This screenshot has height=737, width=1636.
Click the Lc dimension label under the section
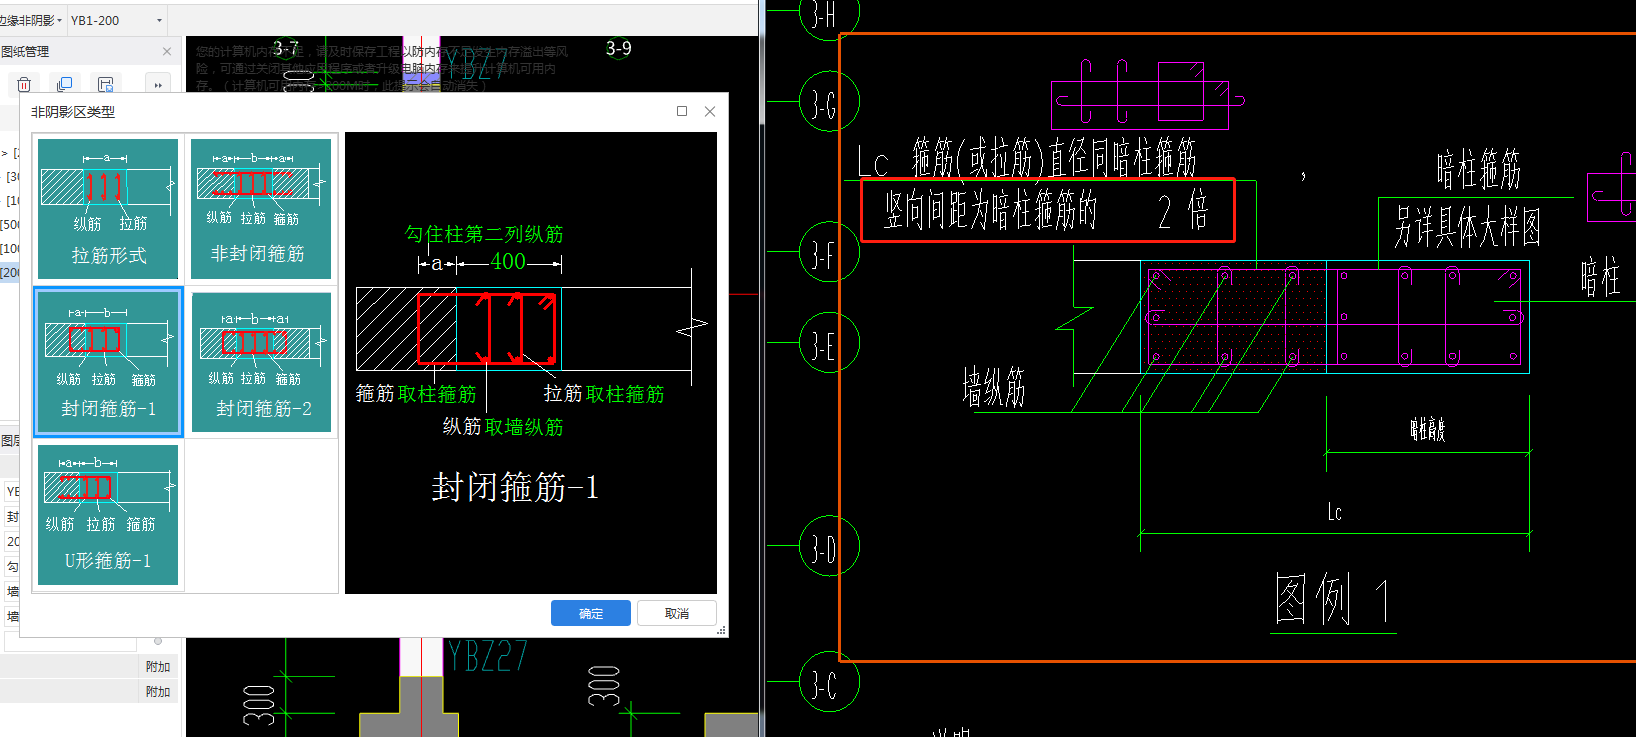1334,512
